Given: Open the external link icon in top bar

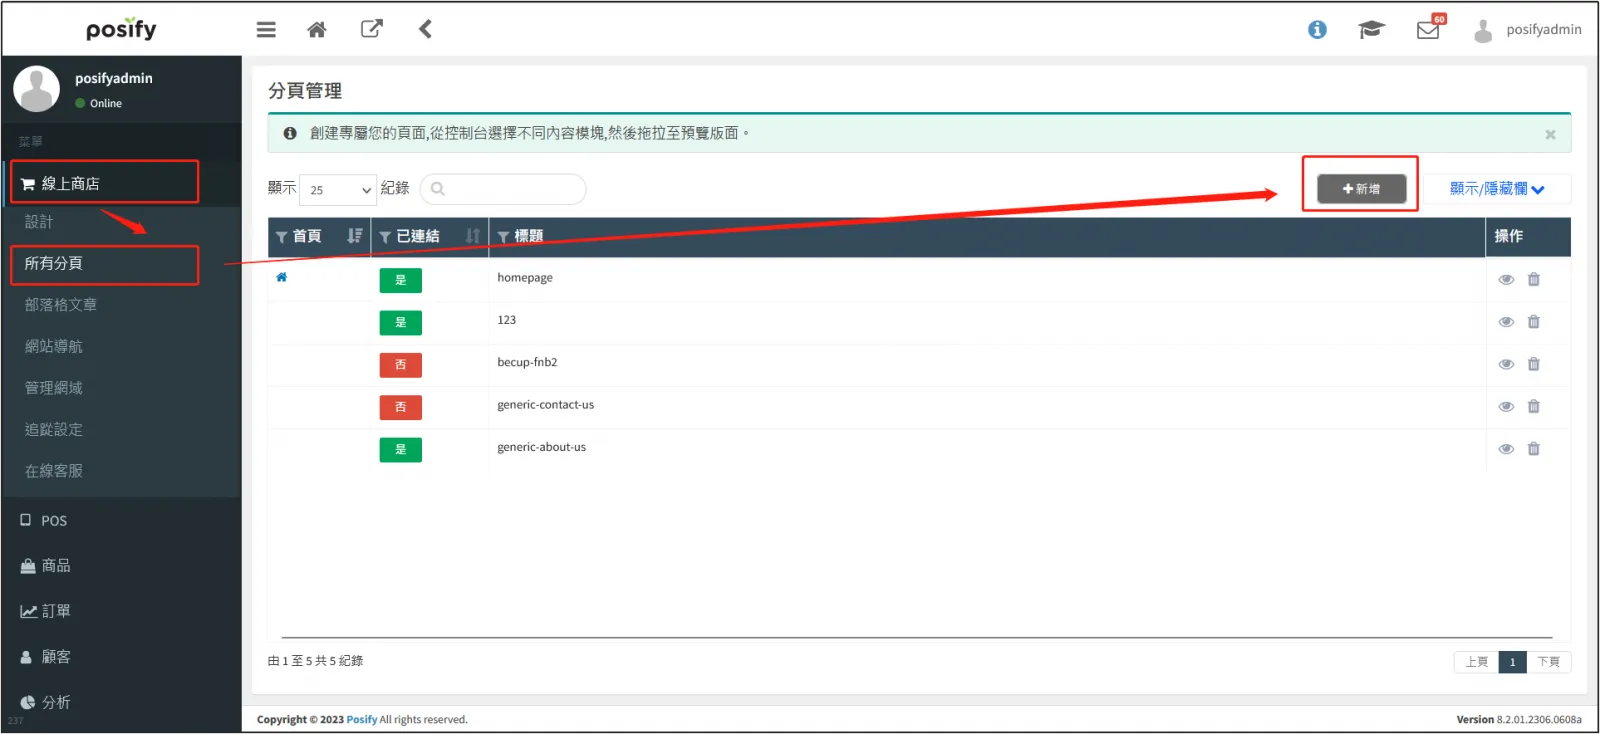Looking at the screenshot, I should [x=371, y=29].
